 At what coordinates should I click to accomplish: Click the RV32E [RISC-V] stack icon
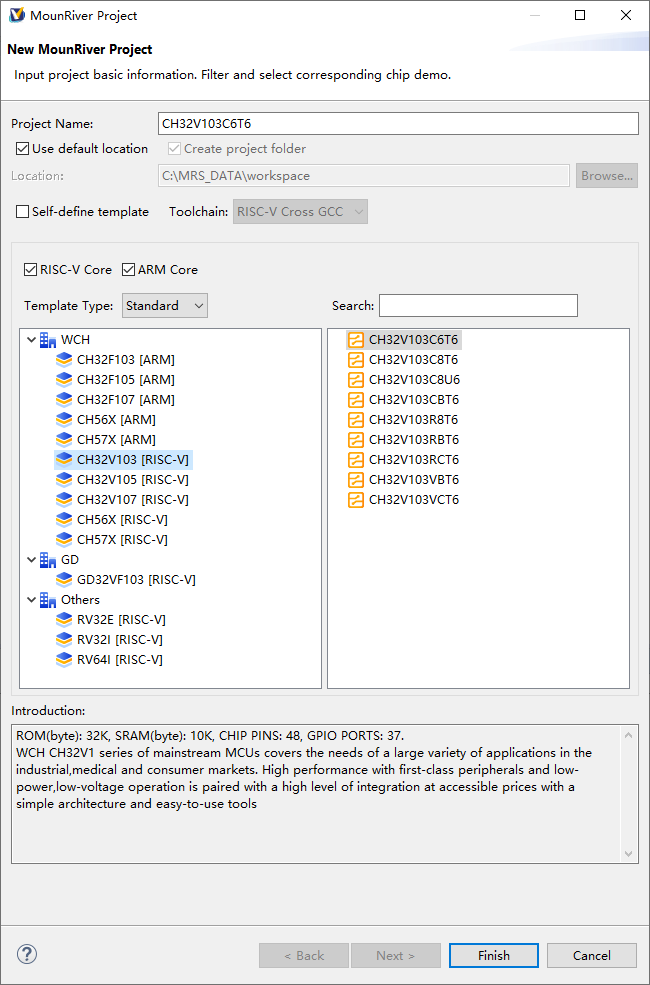click(64, 620)
